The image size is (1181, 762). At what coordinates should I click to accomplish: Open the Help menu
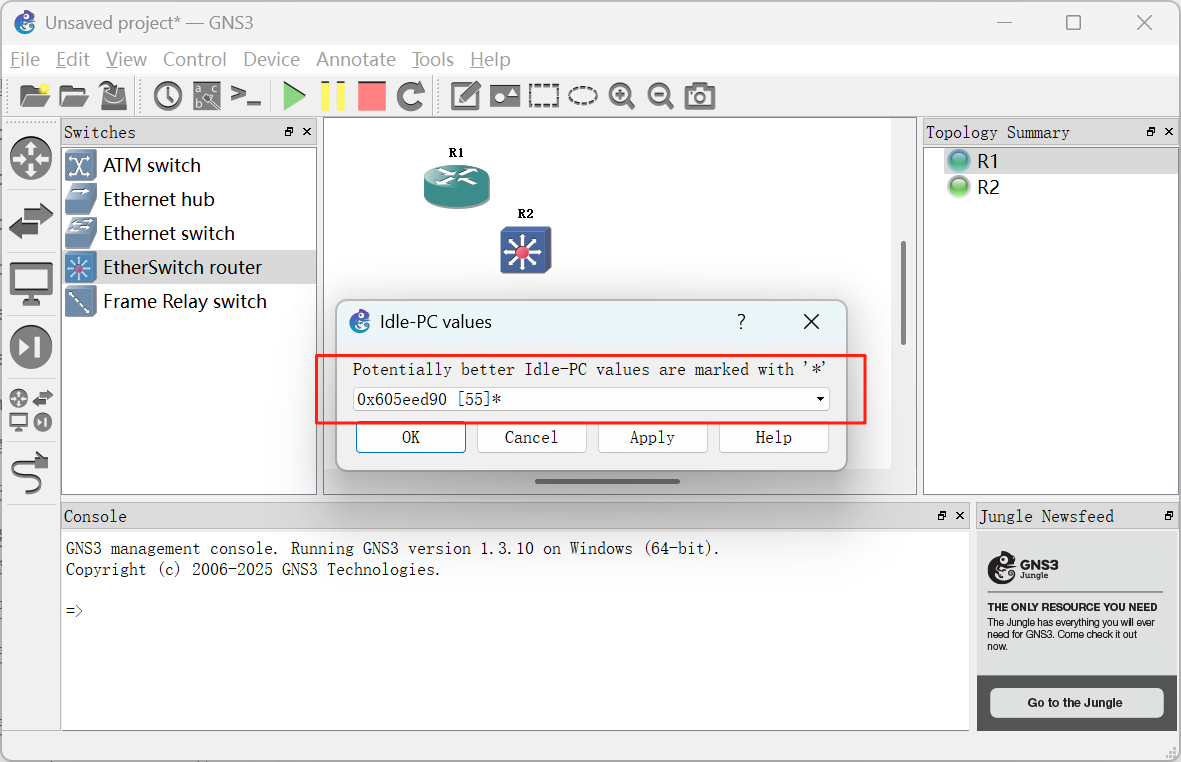pos(490,59)
